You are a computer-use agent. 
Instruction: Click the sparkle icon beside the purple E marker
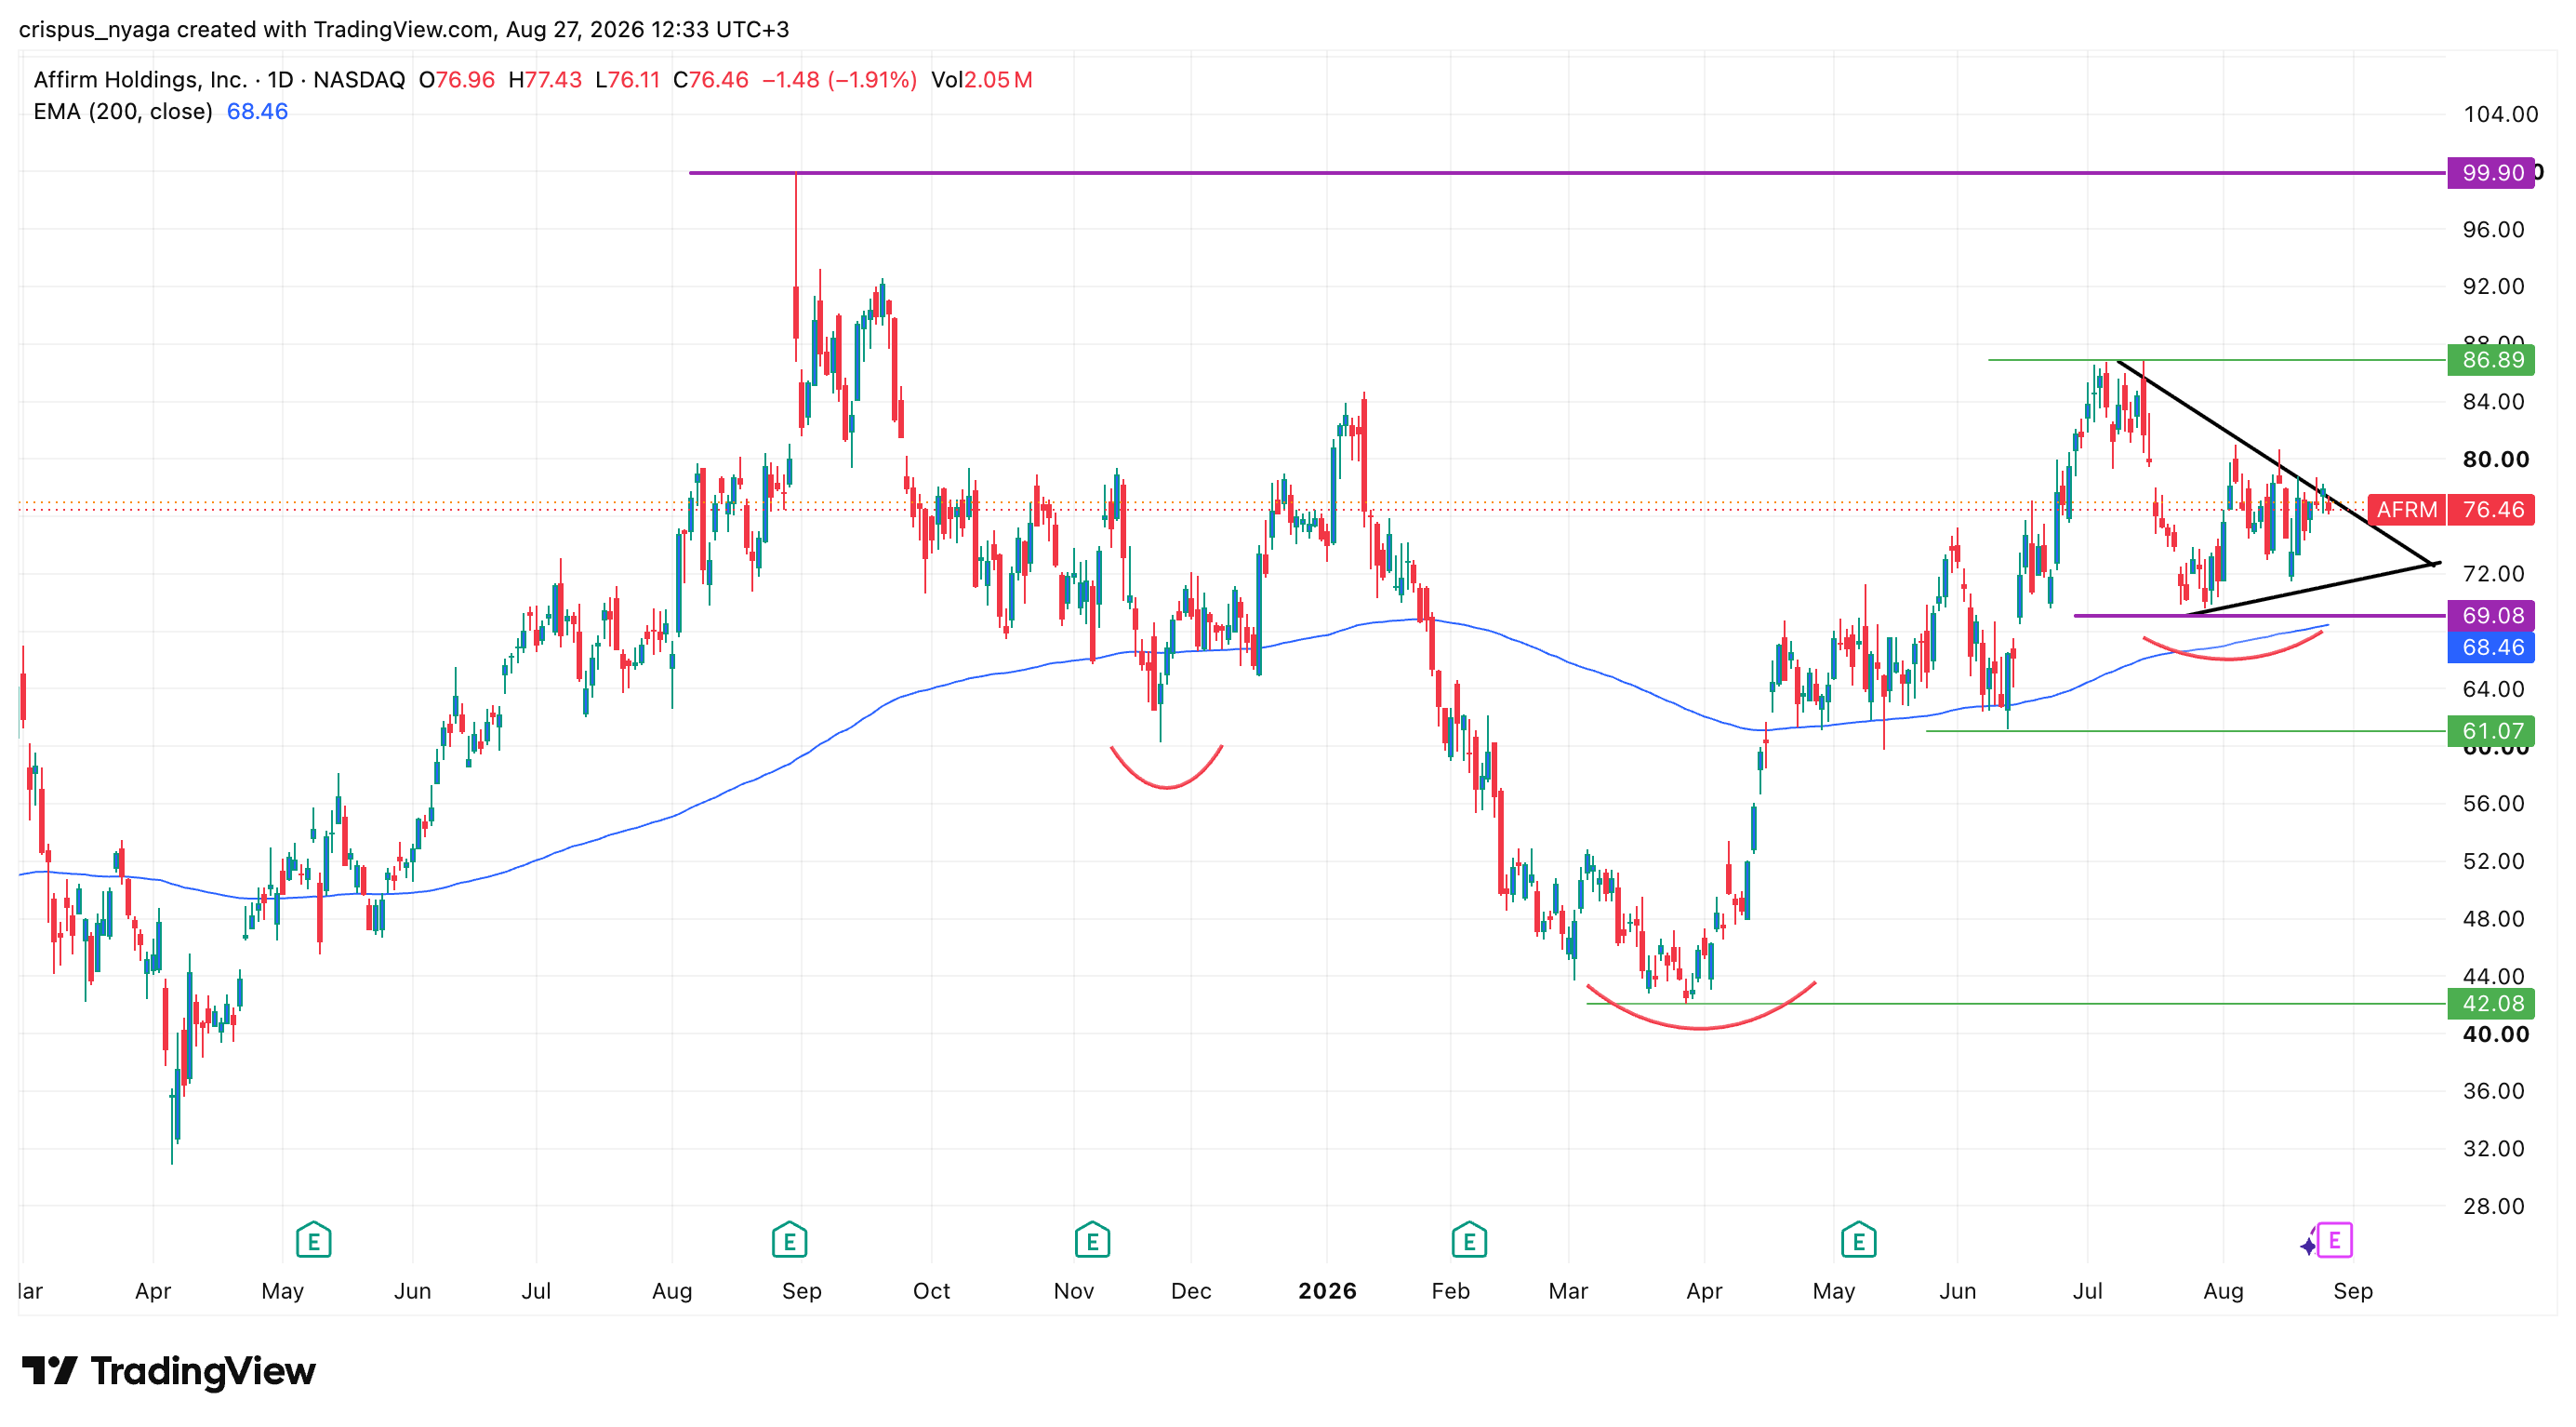[x=2307, y=1245]
